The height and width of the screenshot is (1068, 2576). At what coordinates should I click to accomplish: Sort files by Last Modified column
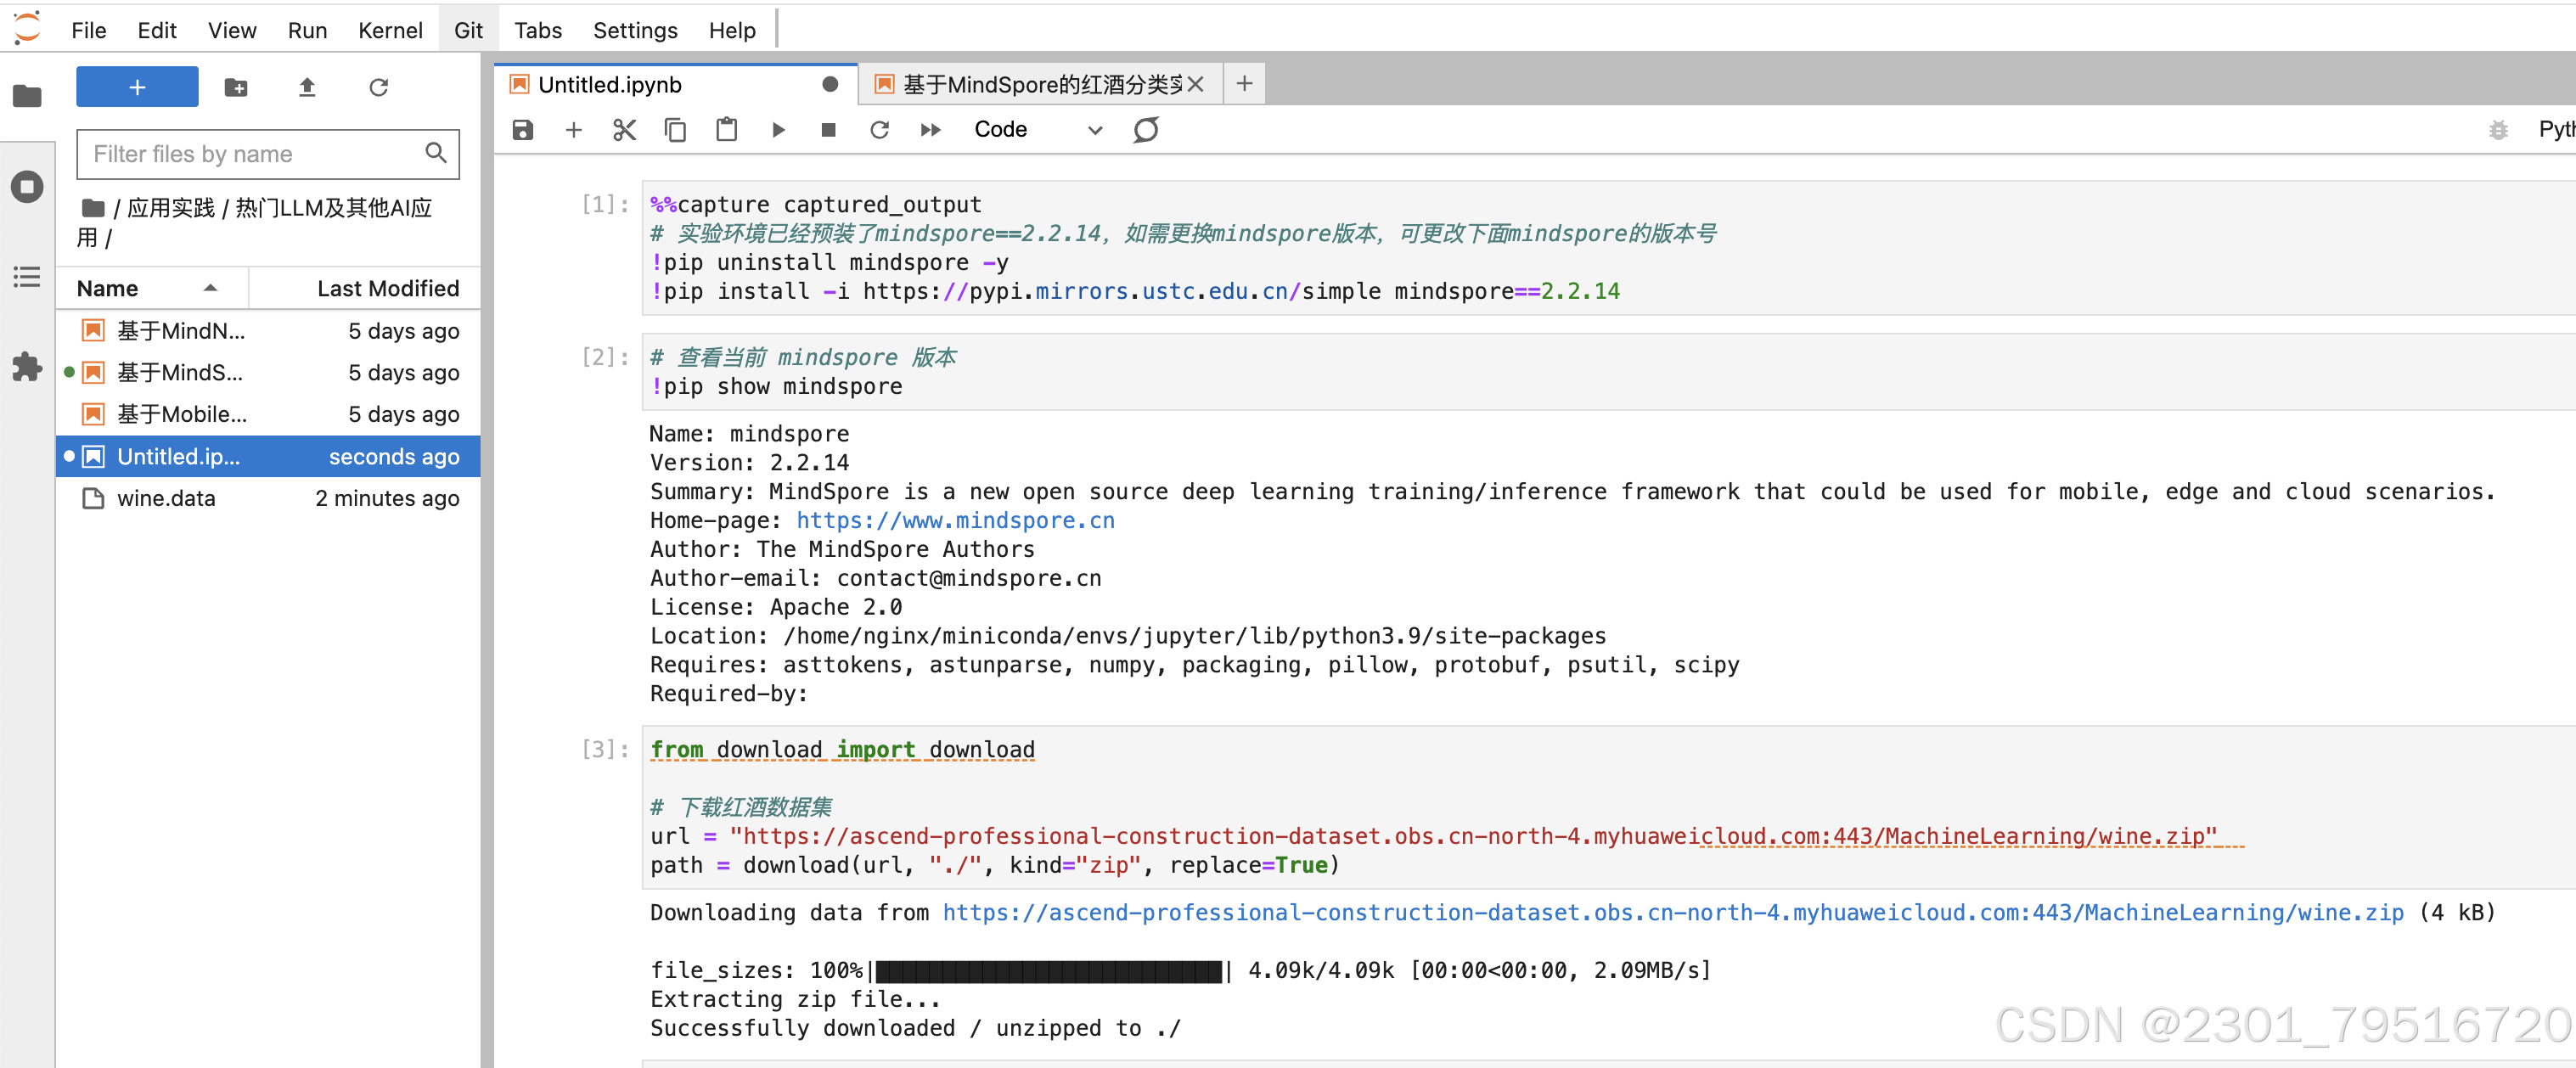pyautogui.click(x=387, y=289)
